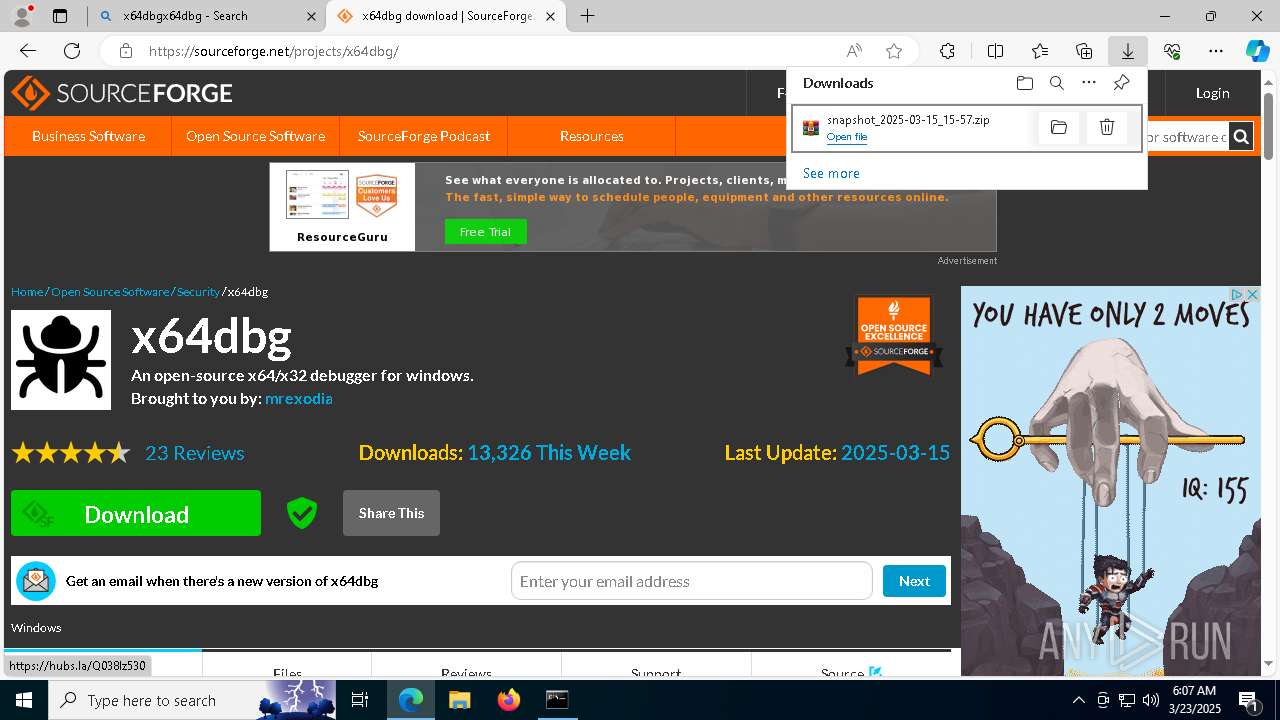
Task: Open browser essentials heart icon
Action: click(x=1172, y=51)
